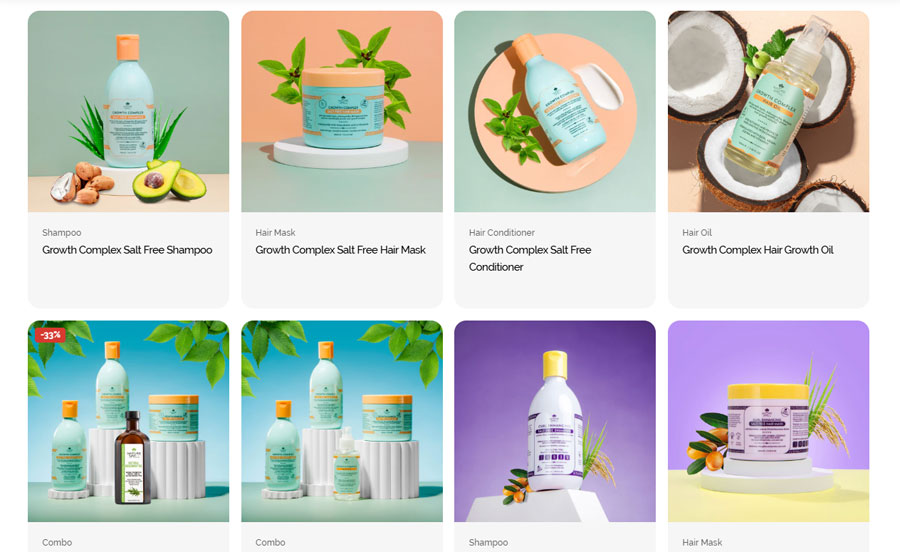Open the second combo set product image
Viewport: 900px width, 552px height.
[x=342, y=421]
